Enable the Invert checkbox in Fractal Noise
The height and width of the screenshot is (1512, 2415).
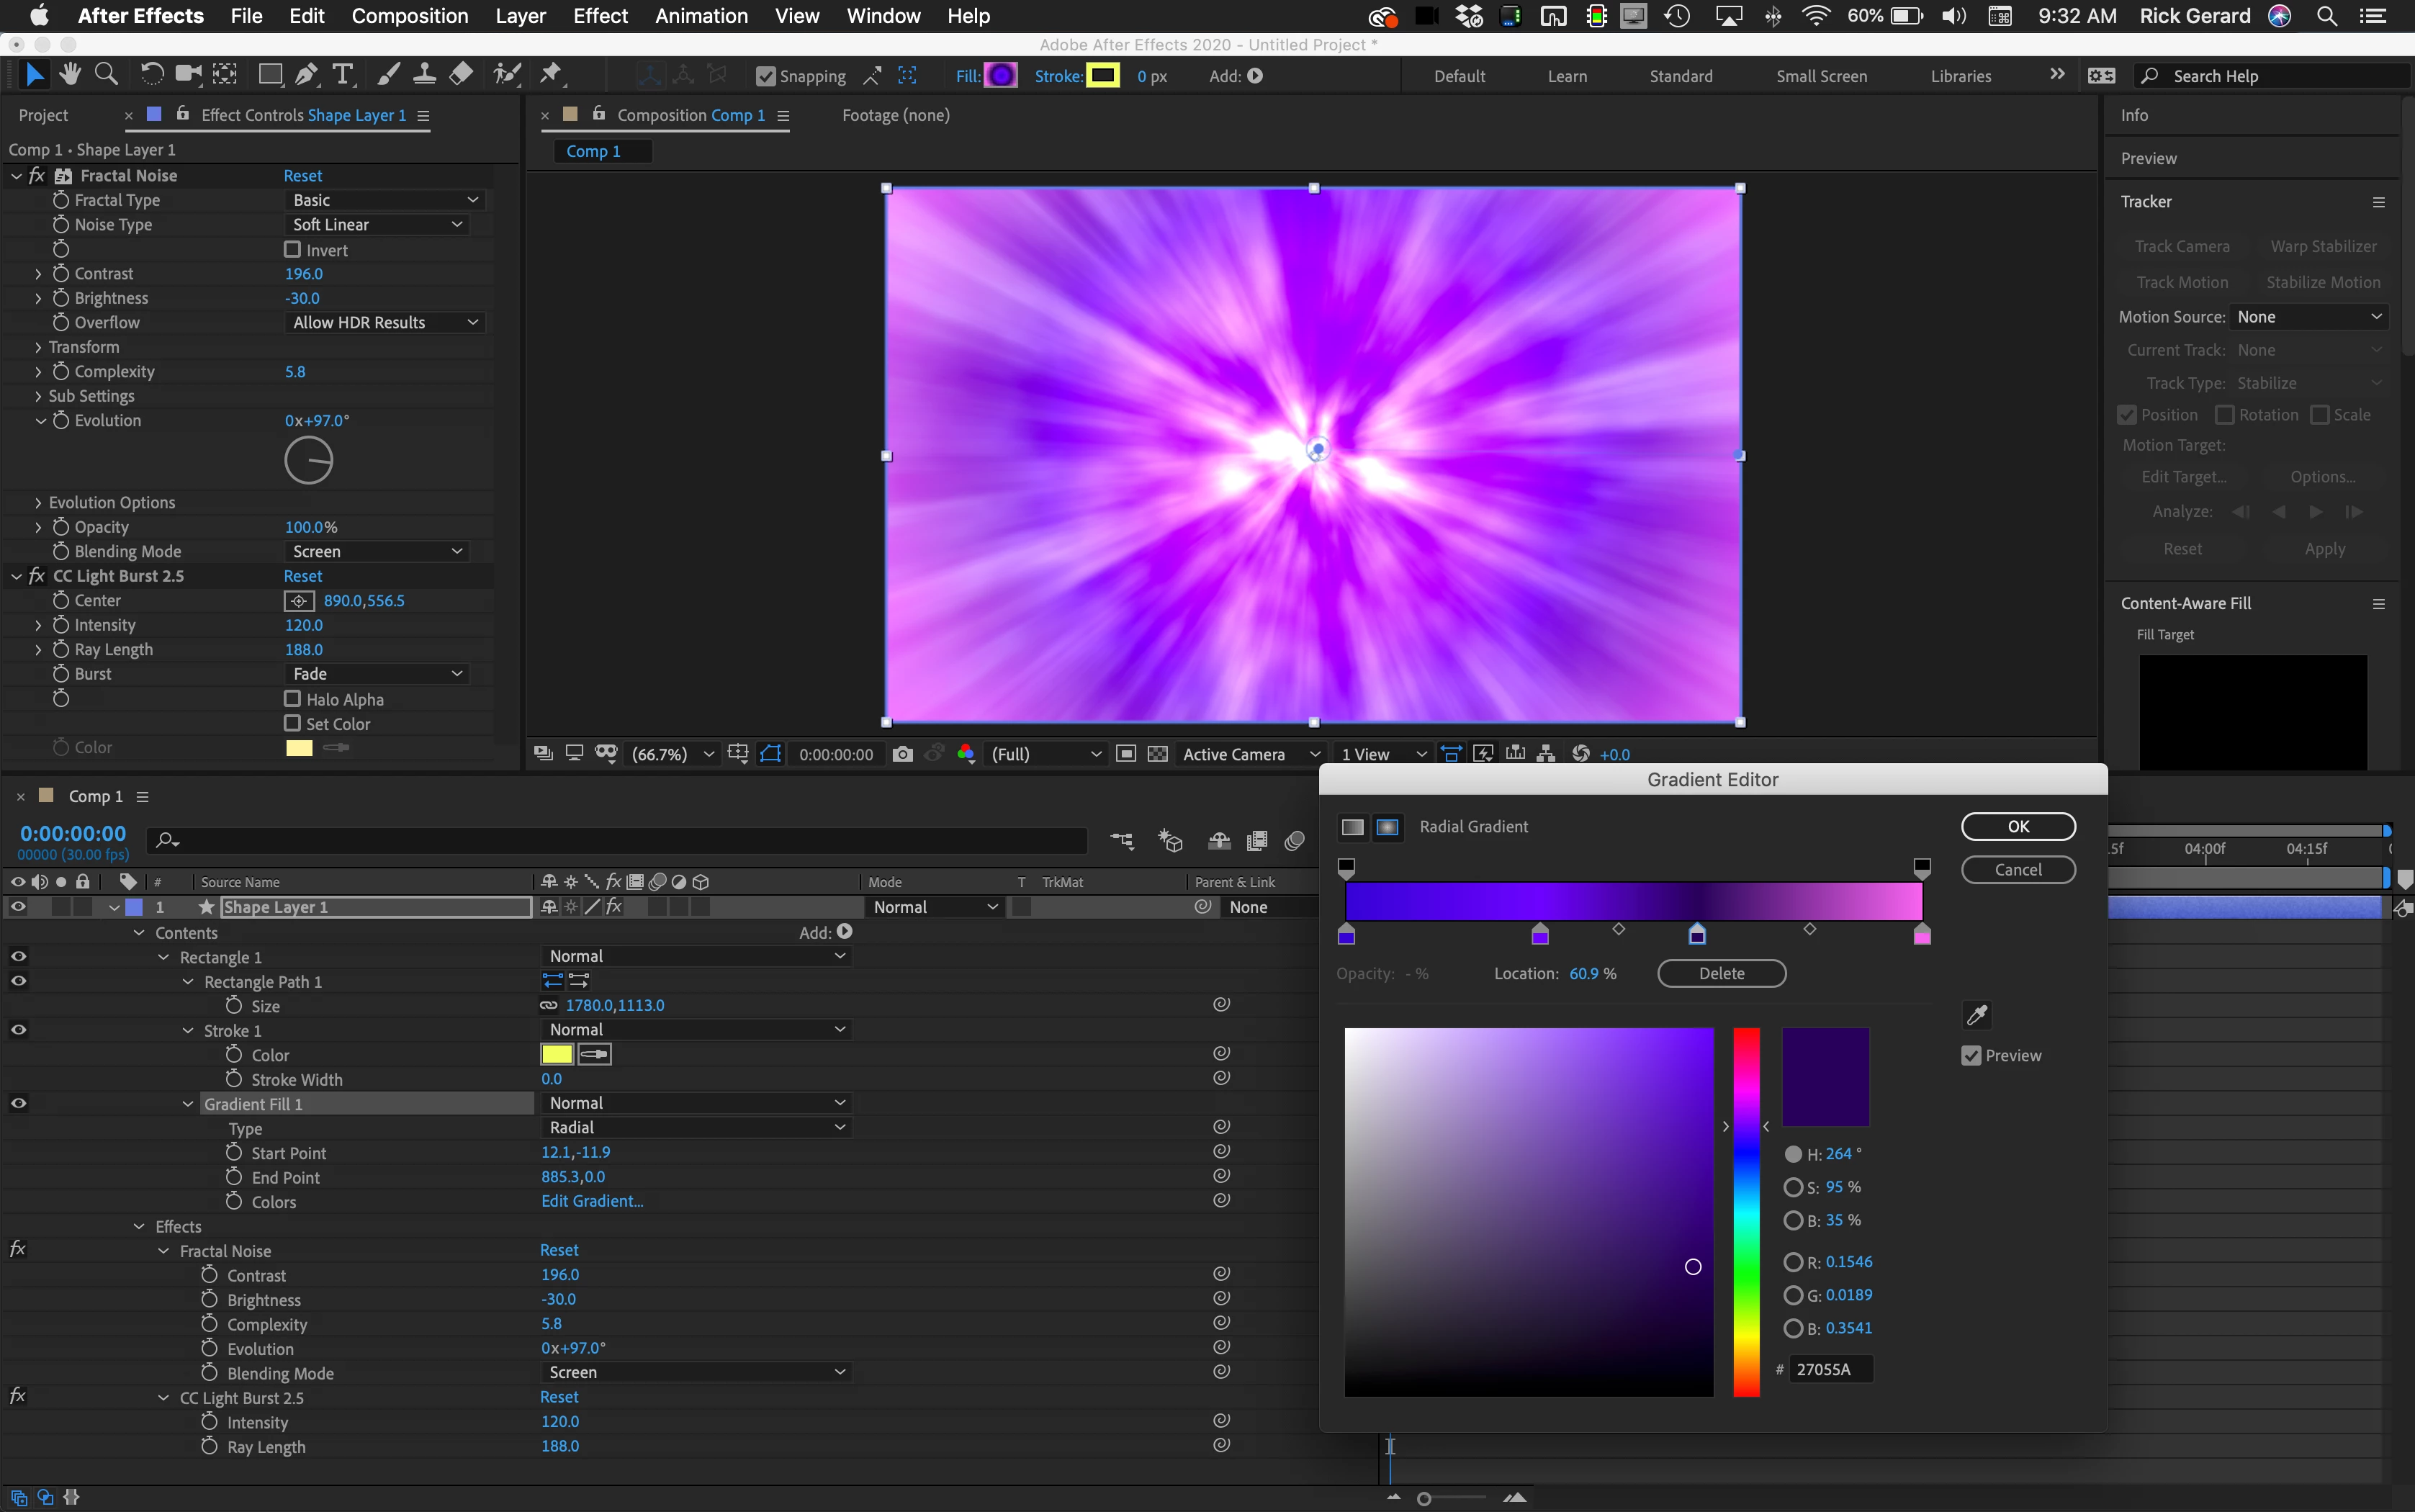(293, 249)
